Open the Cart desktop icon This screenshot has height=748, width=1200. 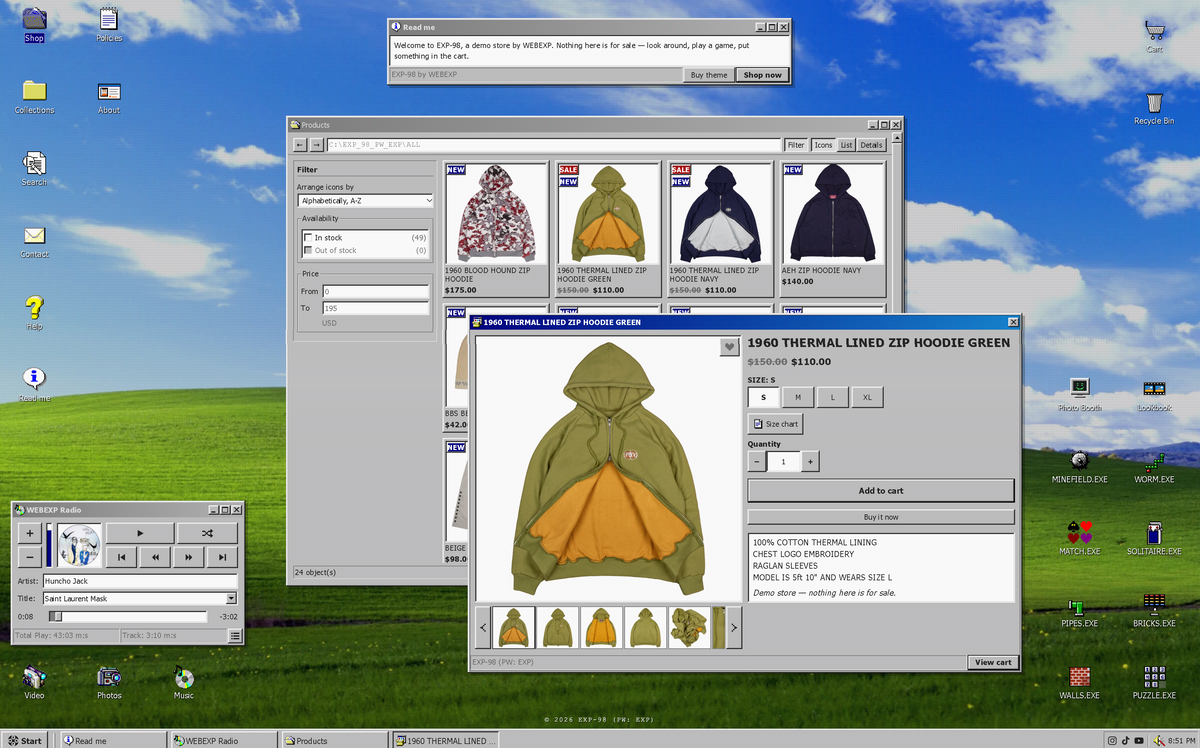click(x=1154, y=35)
